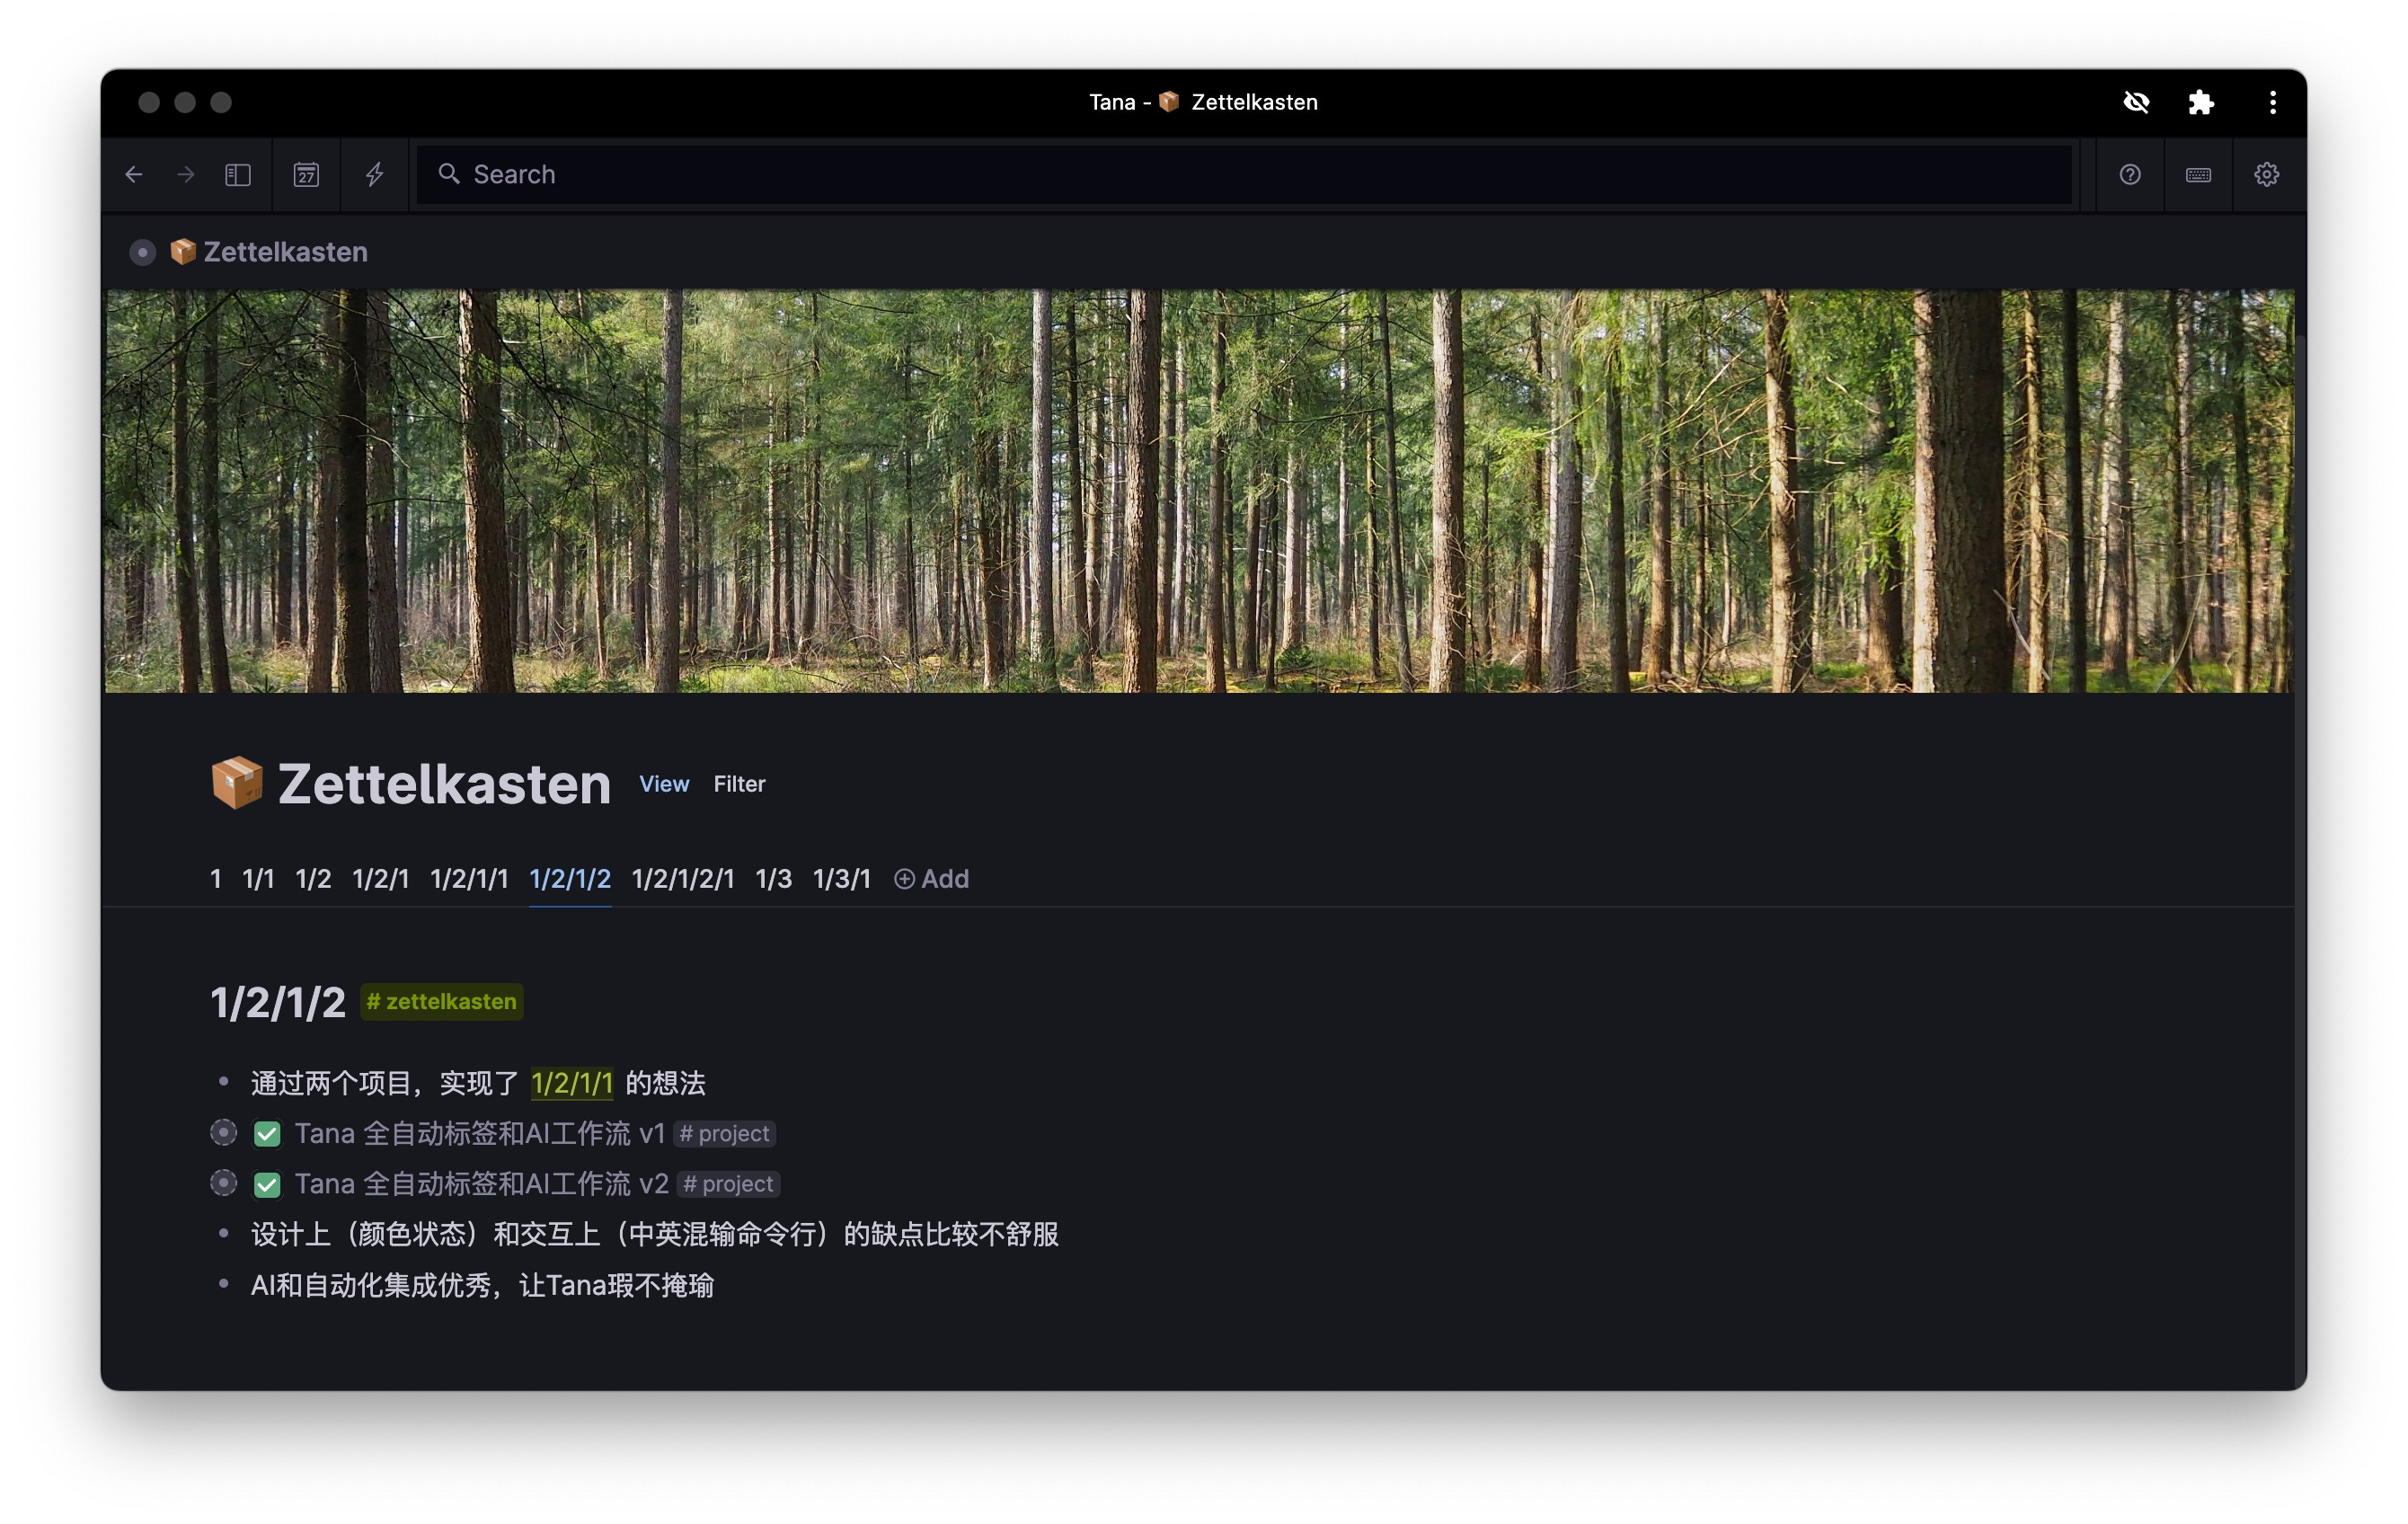
Task: Click bullet of AI和自动化集成优秀 line
Action: [224, 1284]
